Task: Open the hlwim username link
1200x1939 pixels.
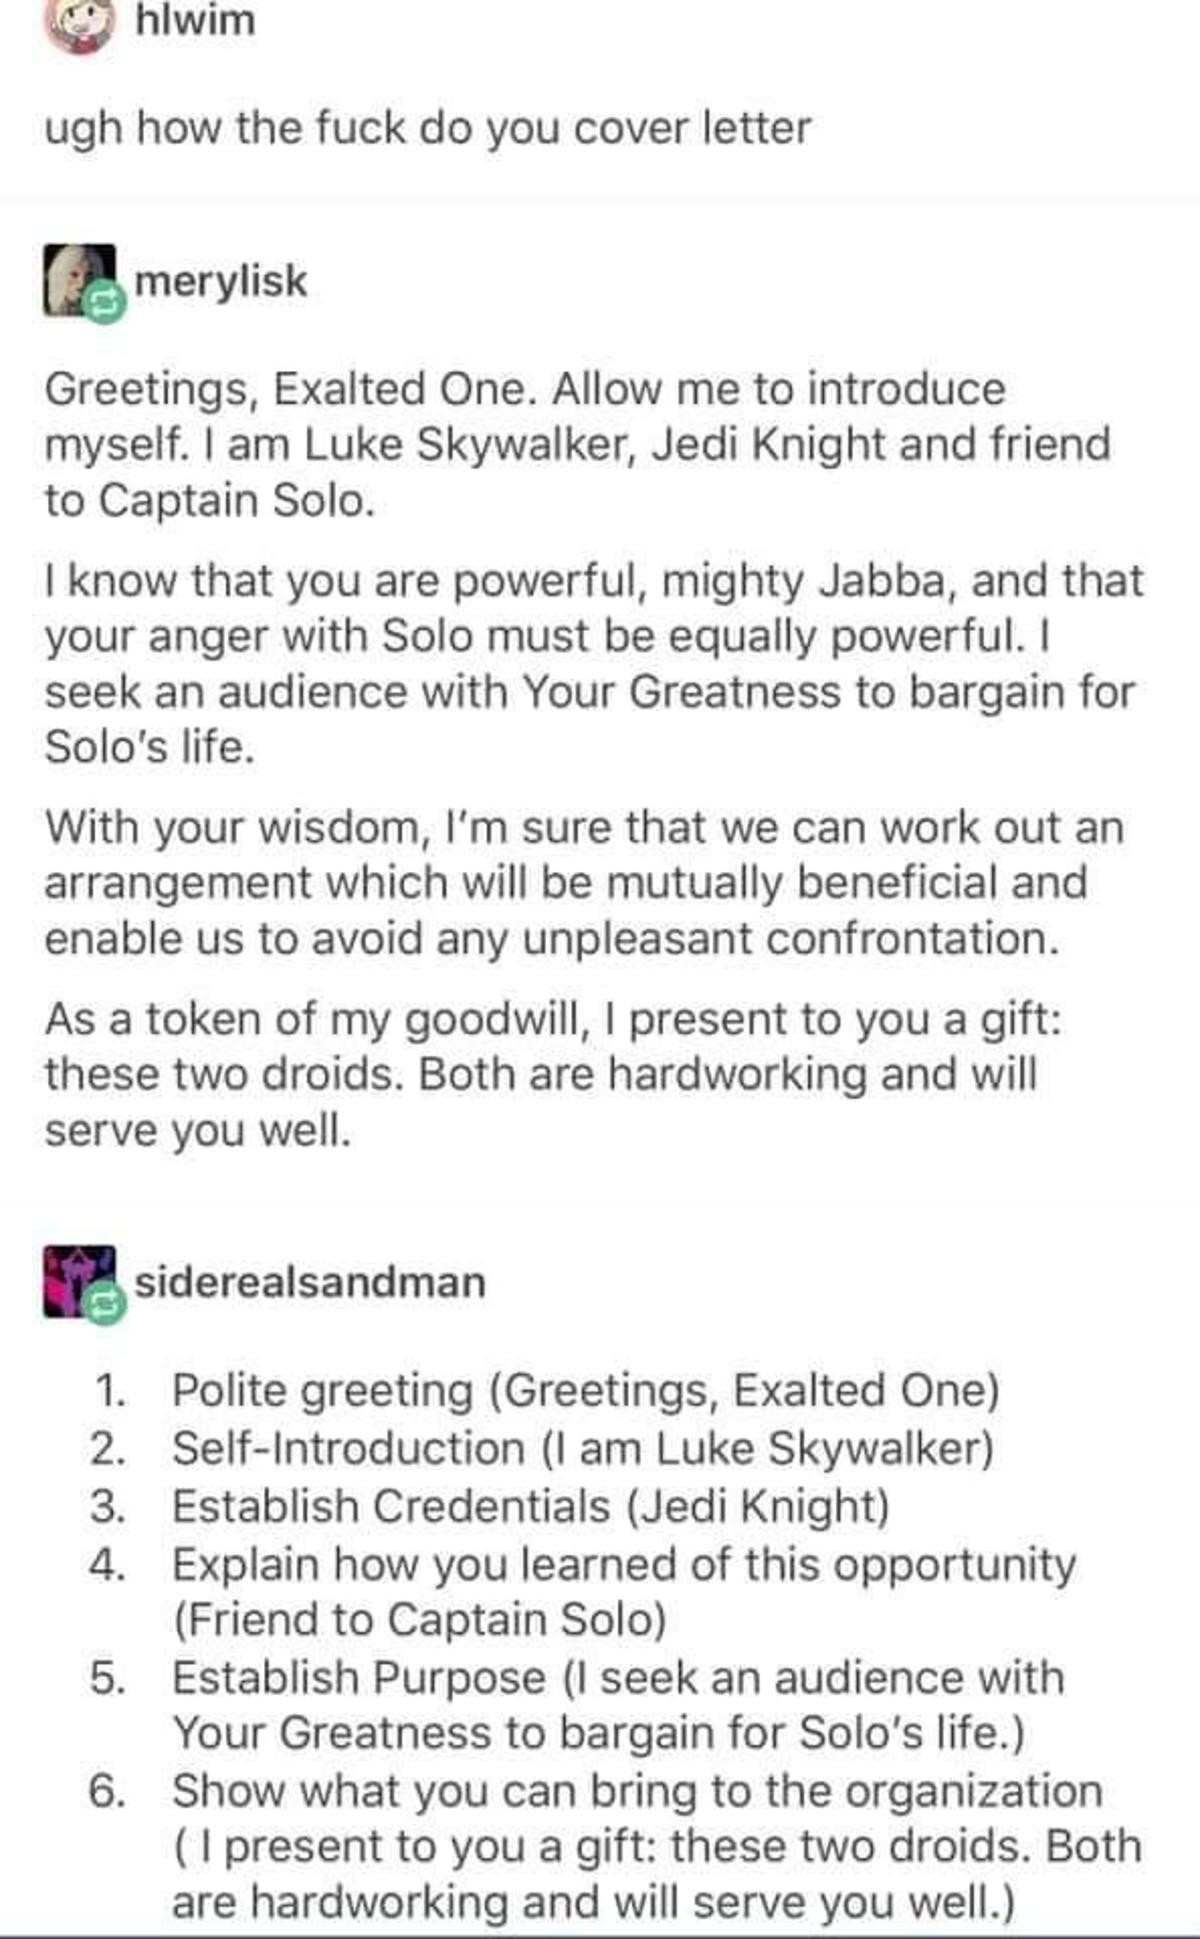Action: pos(195,21)
